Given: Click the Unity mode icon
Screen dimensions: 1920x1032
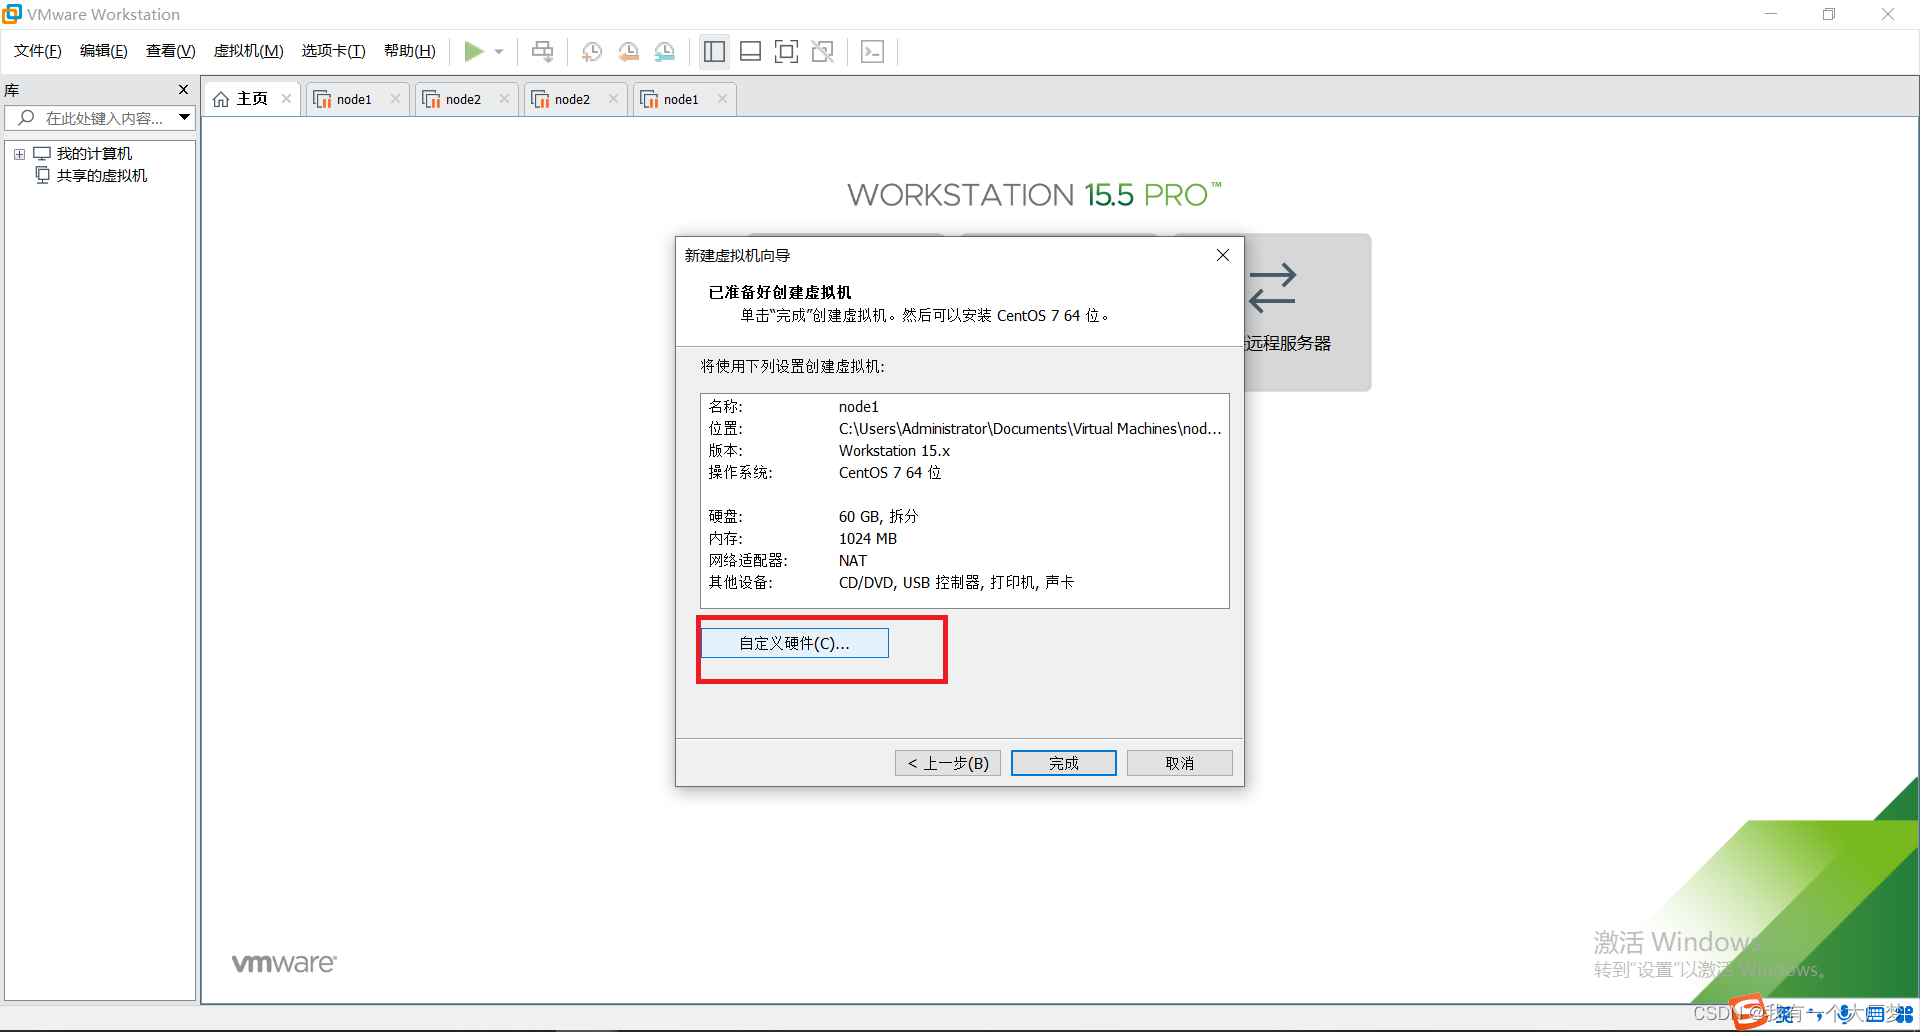Looking at the screenshot, I should click(823, 52).
